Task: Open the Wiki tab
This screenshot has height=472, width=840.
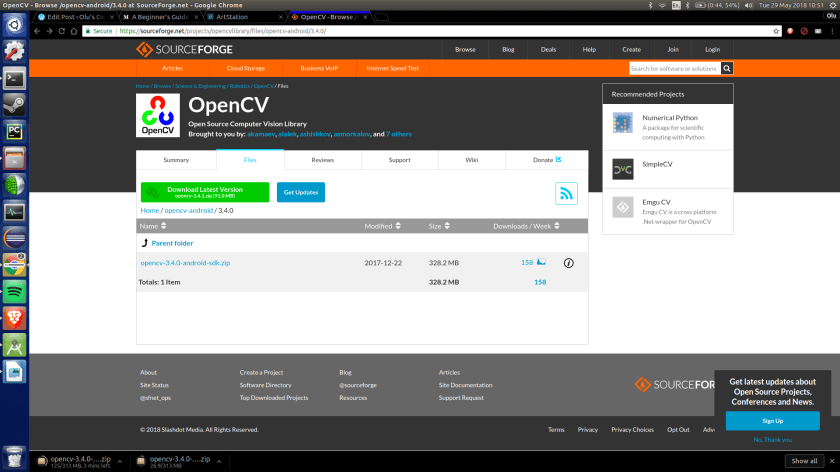Action: 471,160
